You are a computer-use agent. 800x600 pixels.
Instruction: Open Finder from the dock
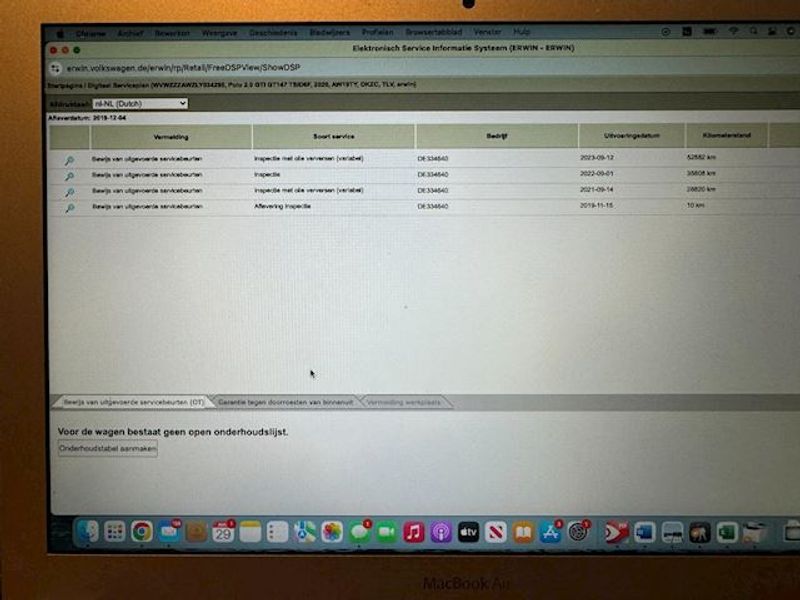click(x=87, y=532)
